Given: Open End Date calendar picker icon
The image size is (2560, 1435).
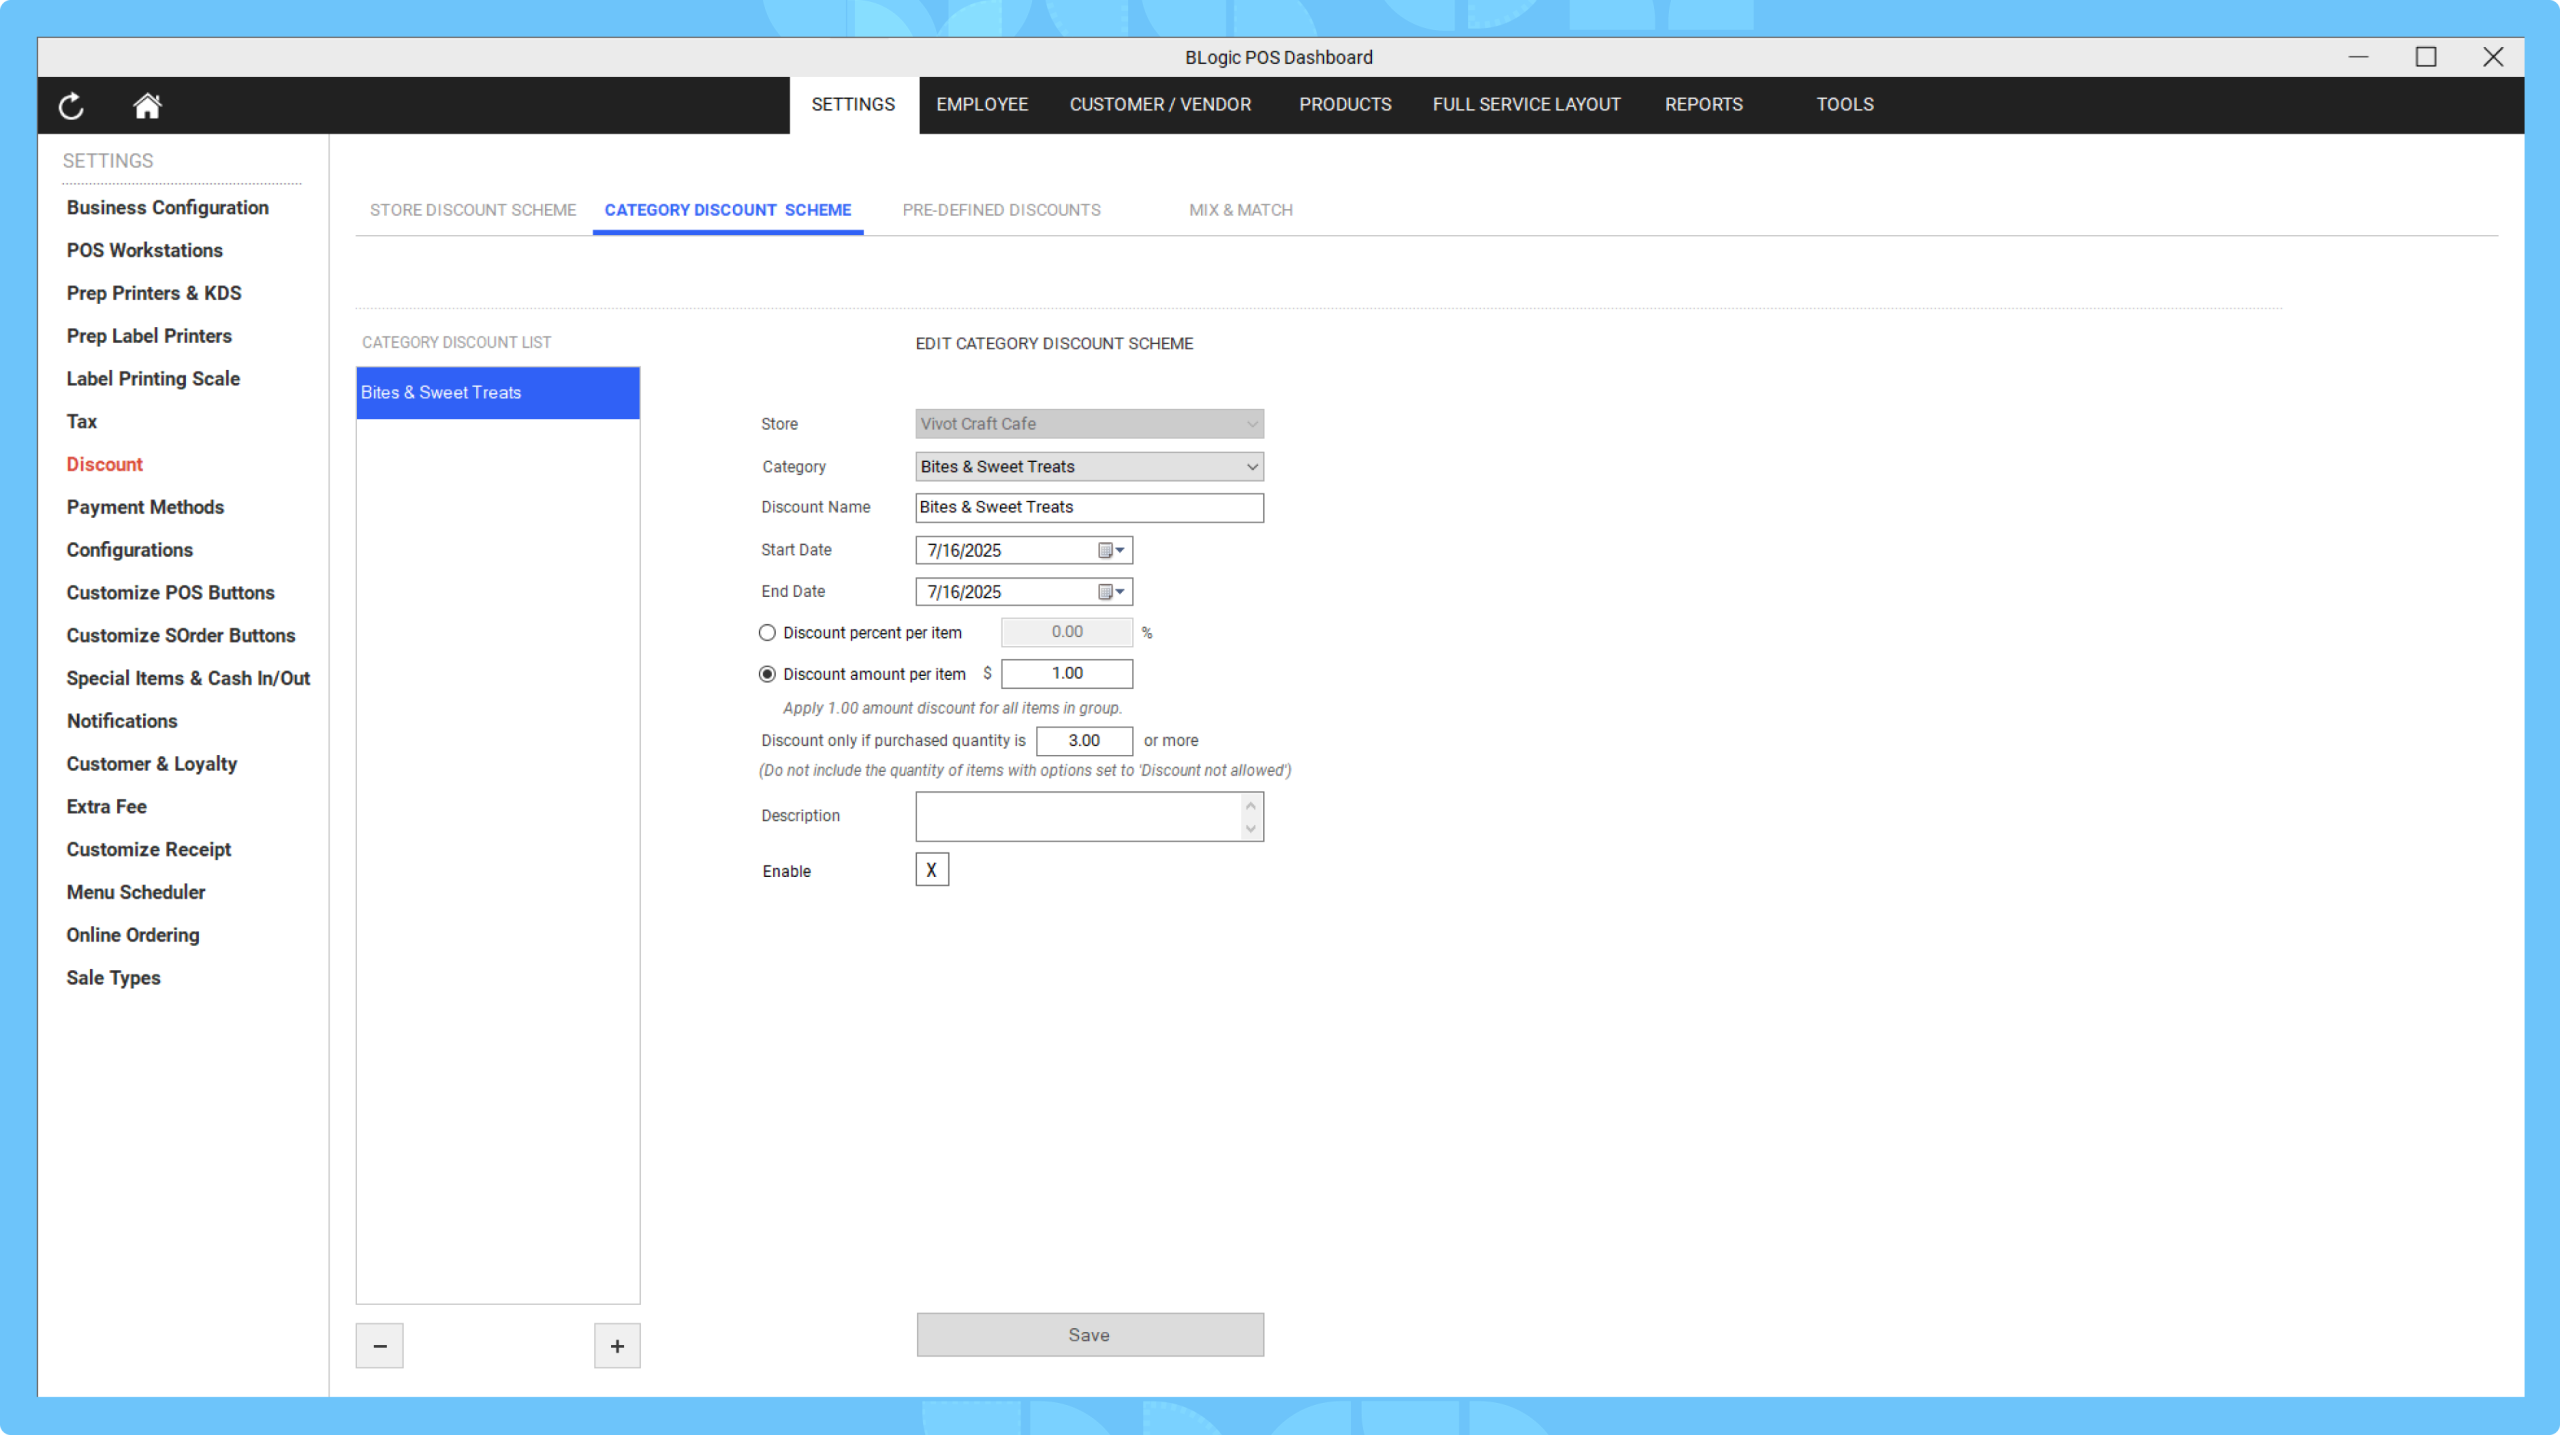Looking at the screenshot, I should tap(1111, 592).
